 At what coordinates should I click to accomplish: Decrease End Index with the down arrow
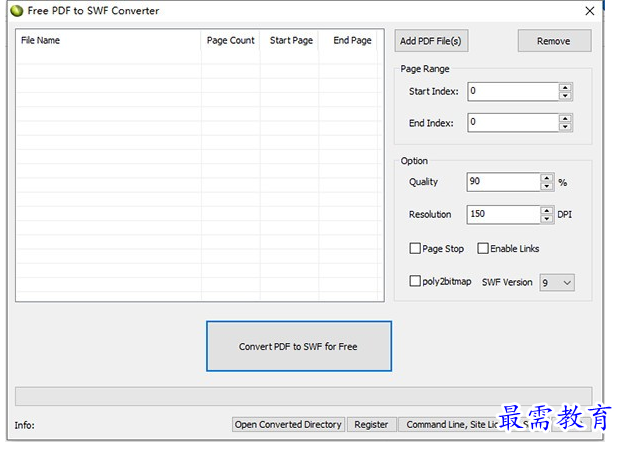pos(565,127)
